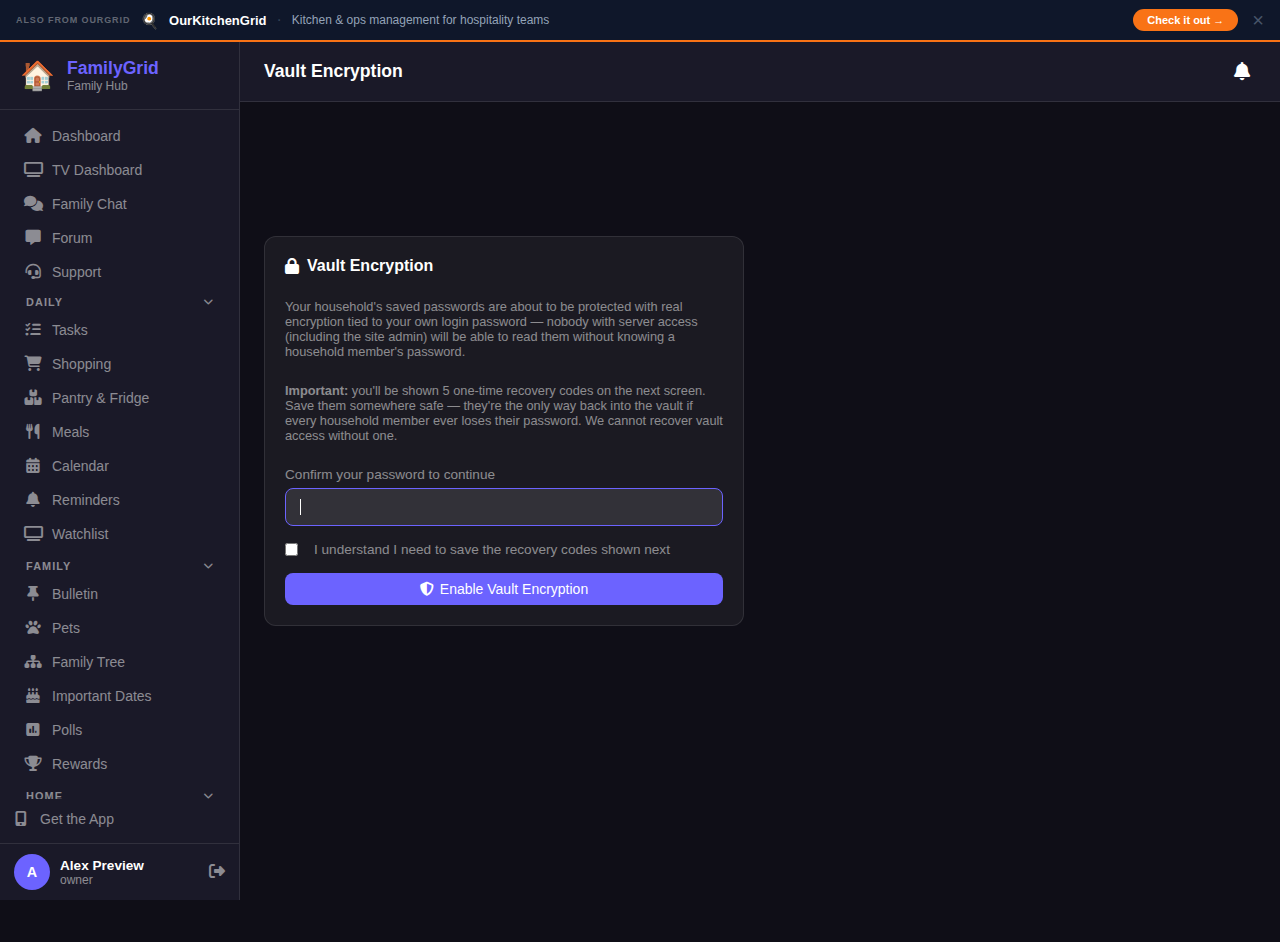Click the FAMILY section header label
Image resolution: width=1280 pixels, height=942 pixels.
point(48,566)
